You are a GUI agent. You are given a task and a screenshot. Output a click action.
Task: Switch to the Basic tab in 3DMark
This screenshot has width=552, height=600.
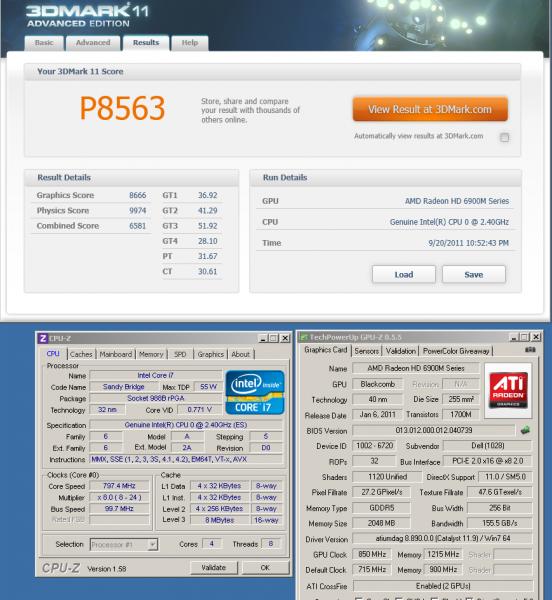(44, 43)
